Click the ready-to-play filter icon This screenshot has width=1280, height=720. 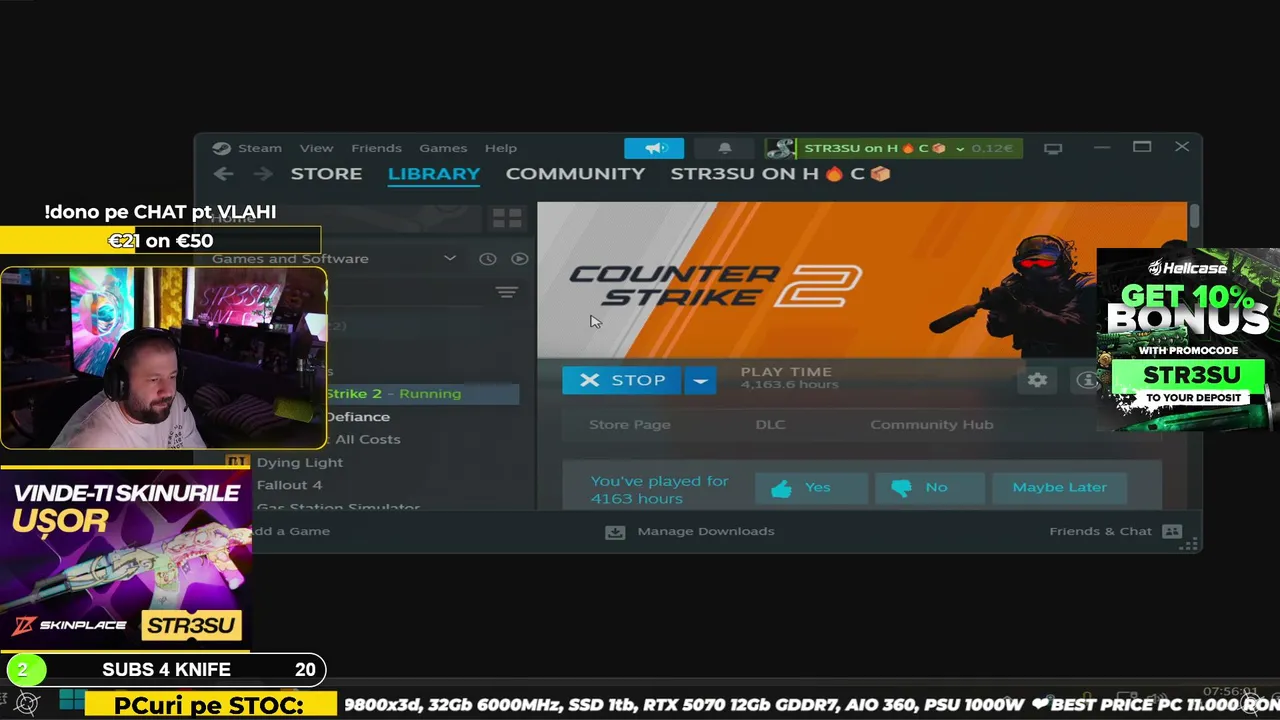coord(519,259)
